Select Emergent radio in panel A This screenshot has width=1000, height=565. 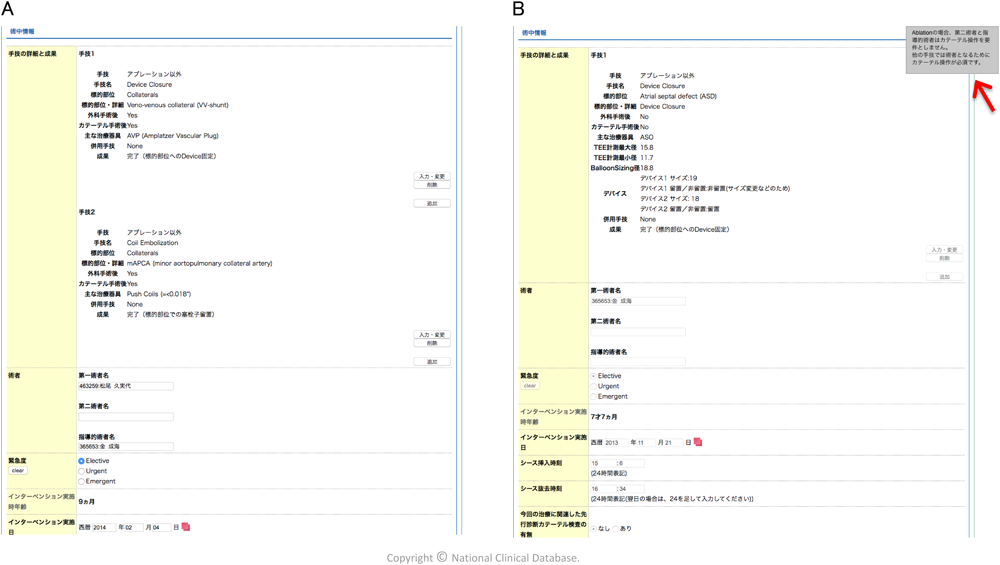click(x=82, y=481)
